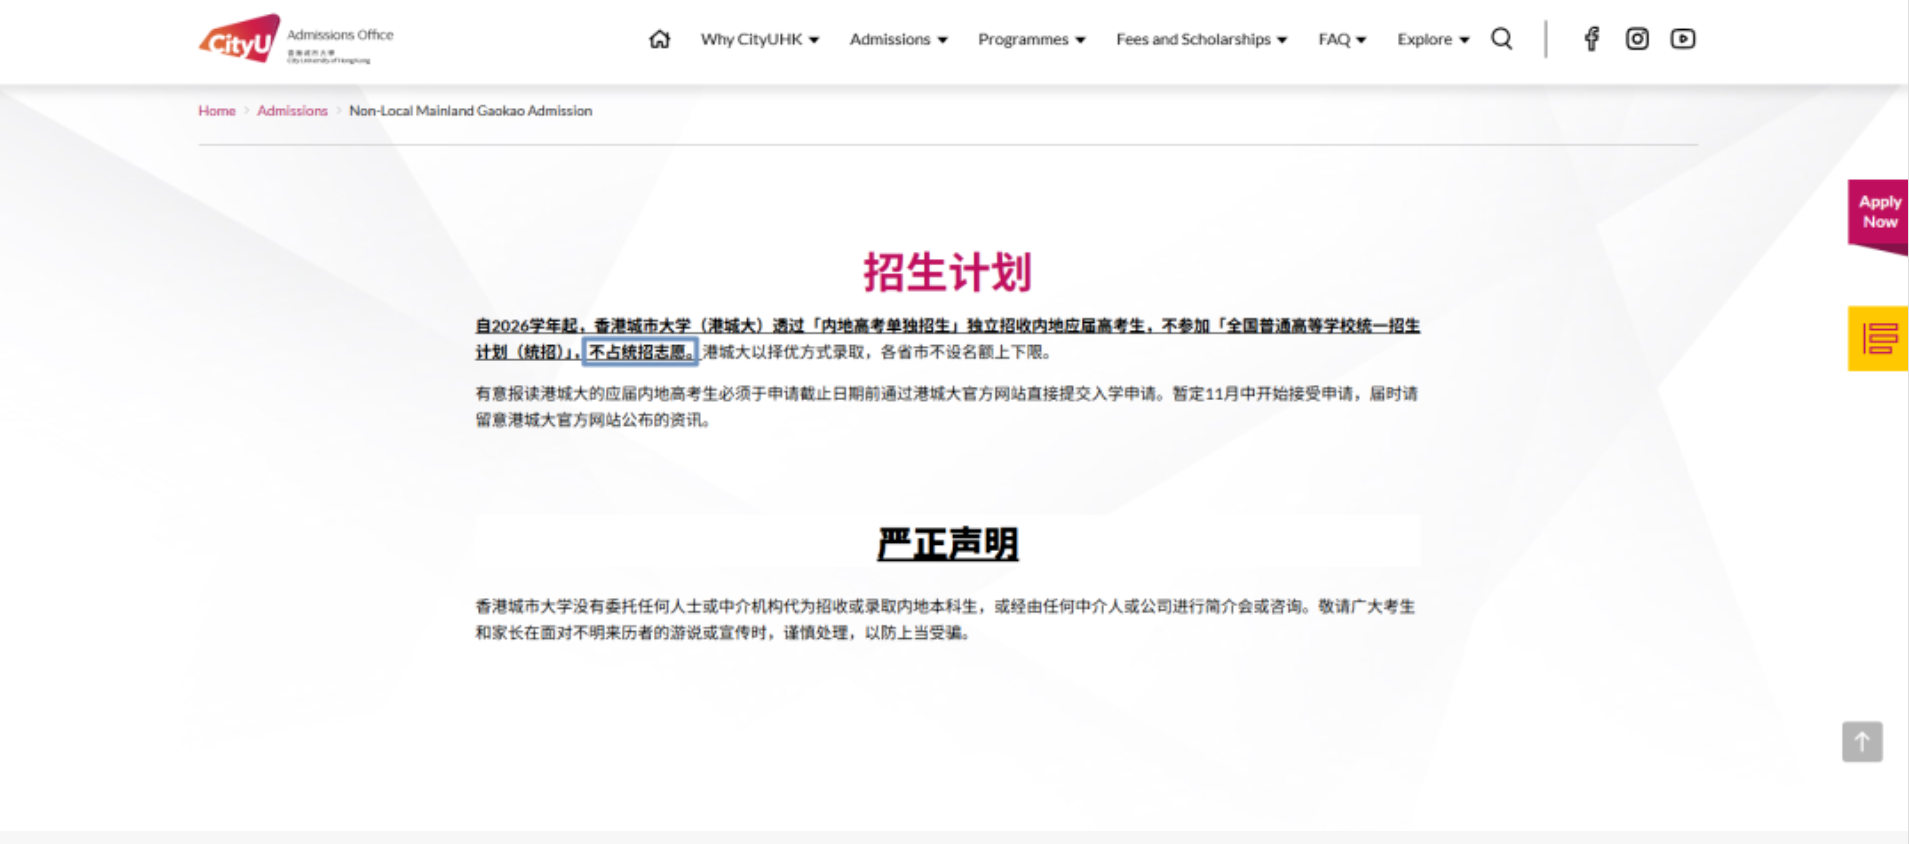The height and width of the screenshot is (844, 1909).
Task: Click the 严正声明 heading
Action: pyautogui.click(x=947, y=544)
